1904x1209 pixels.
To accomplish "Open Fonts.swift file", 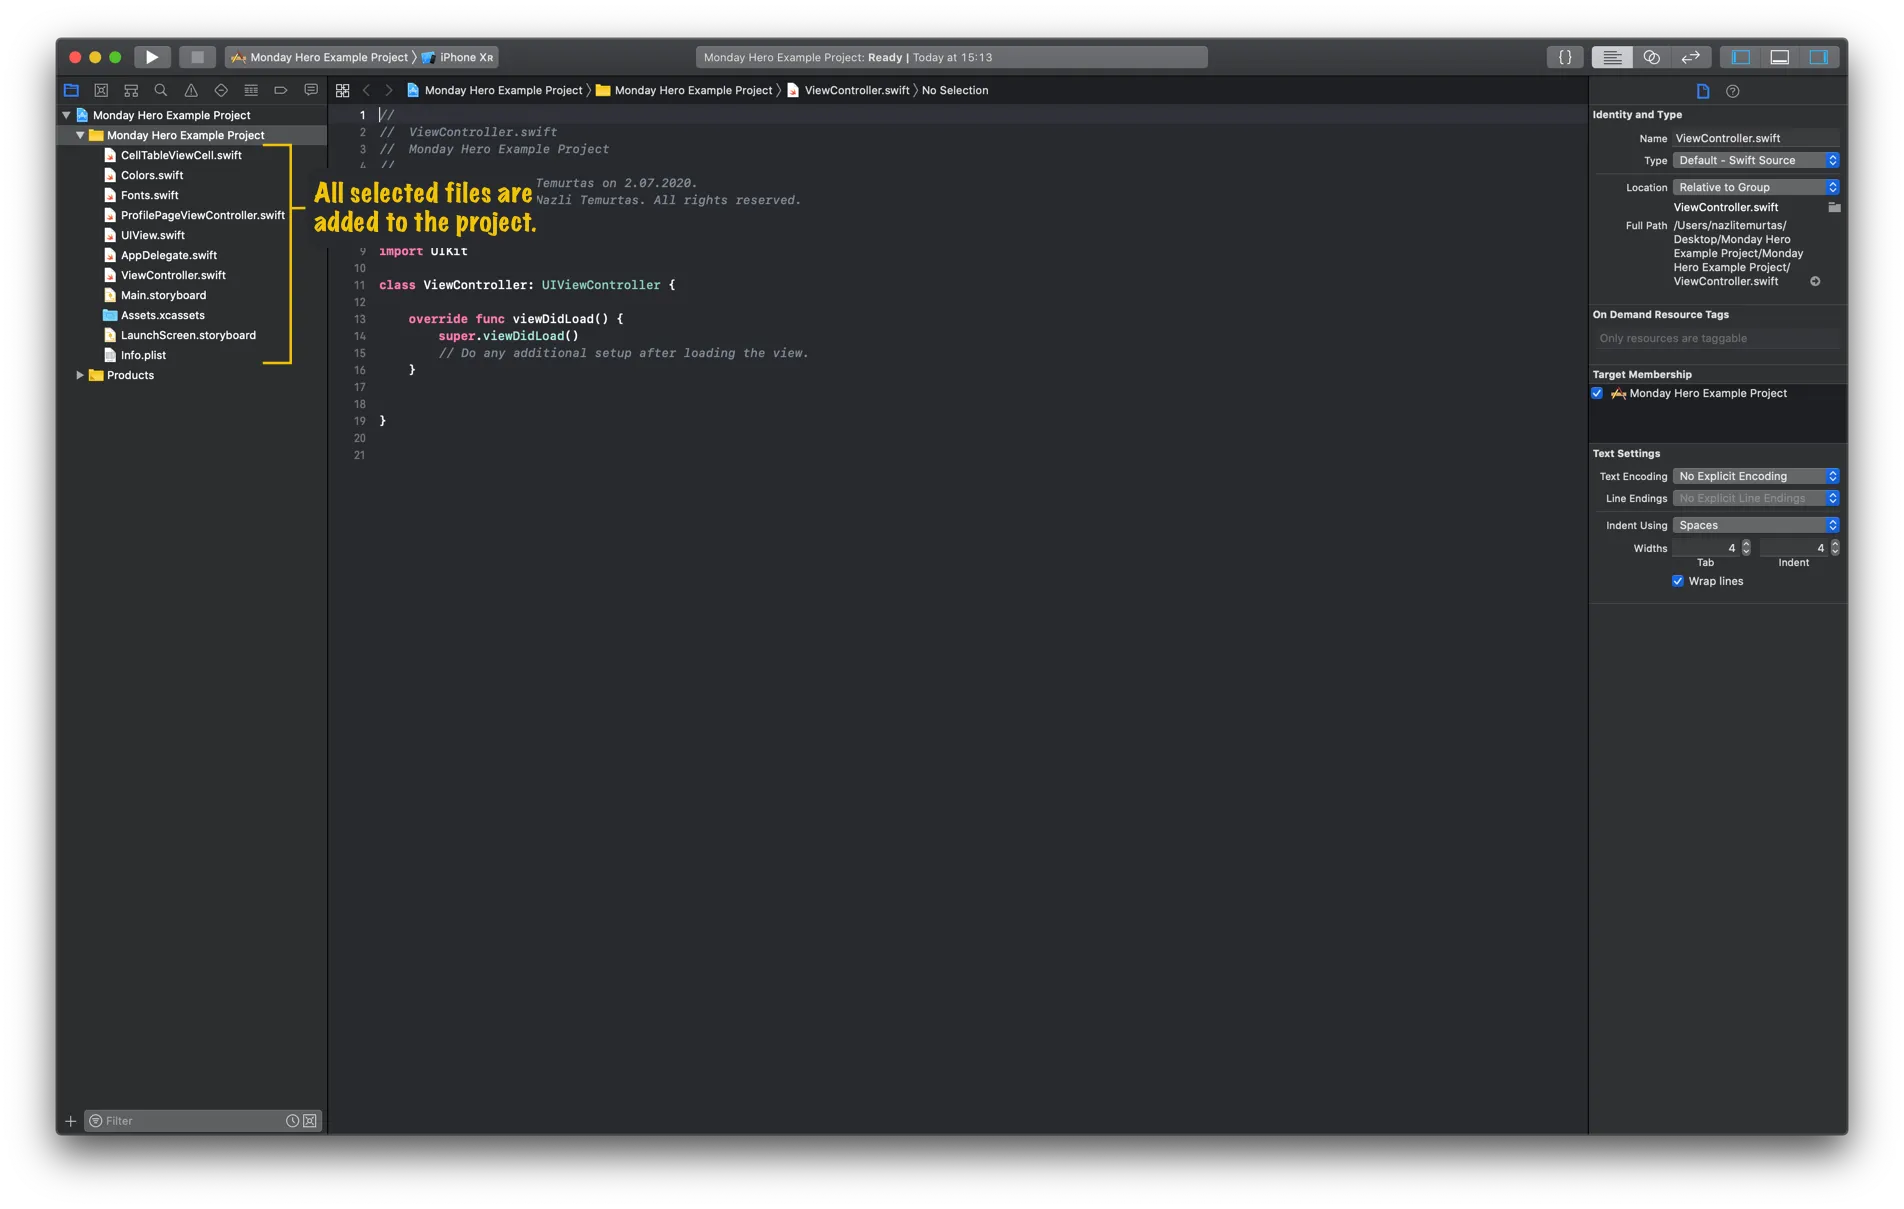I will (149, 195).
